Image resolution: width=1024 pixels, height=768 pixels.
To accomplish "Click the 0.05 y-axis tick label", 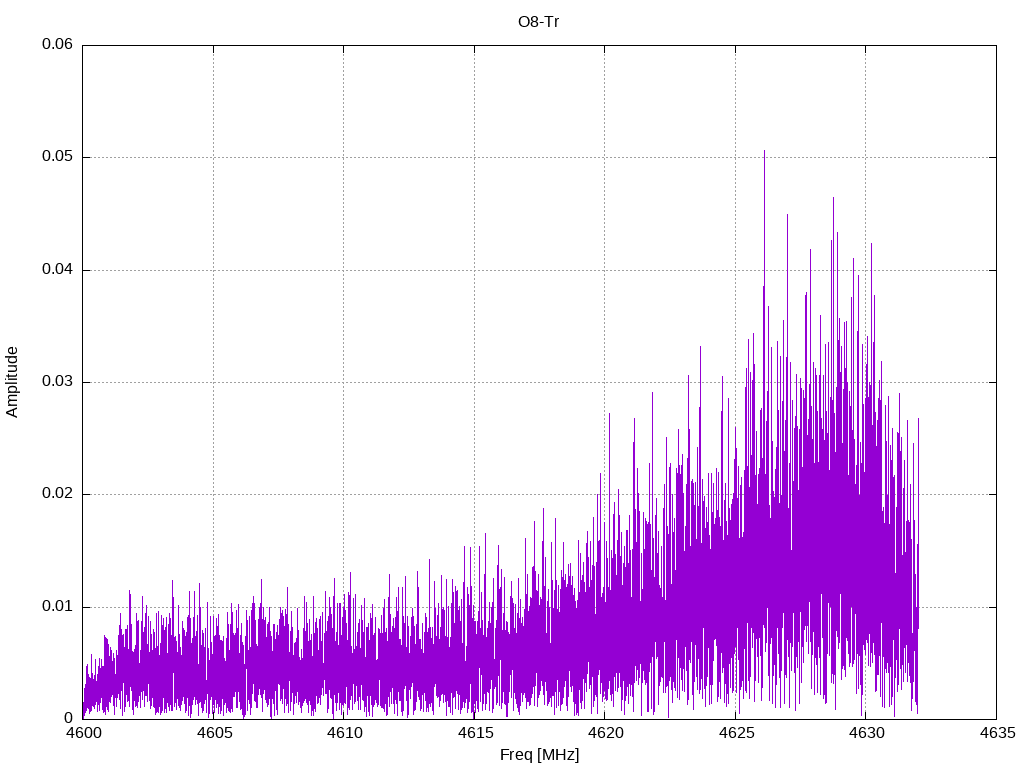I will click(x=57, y=156).
